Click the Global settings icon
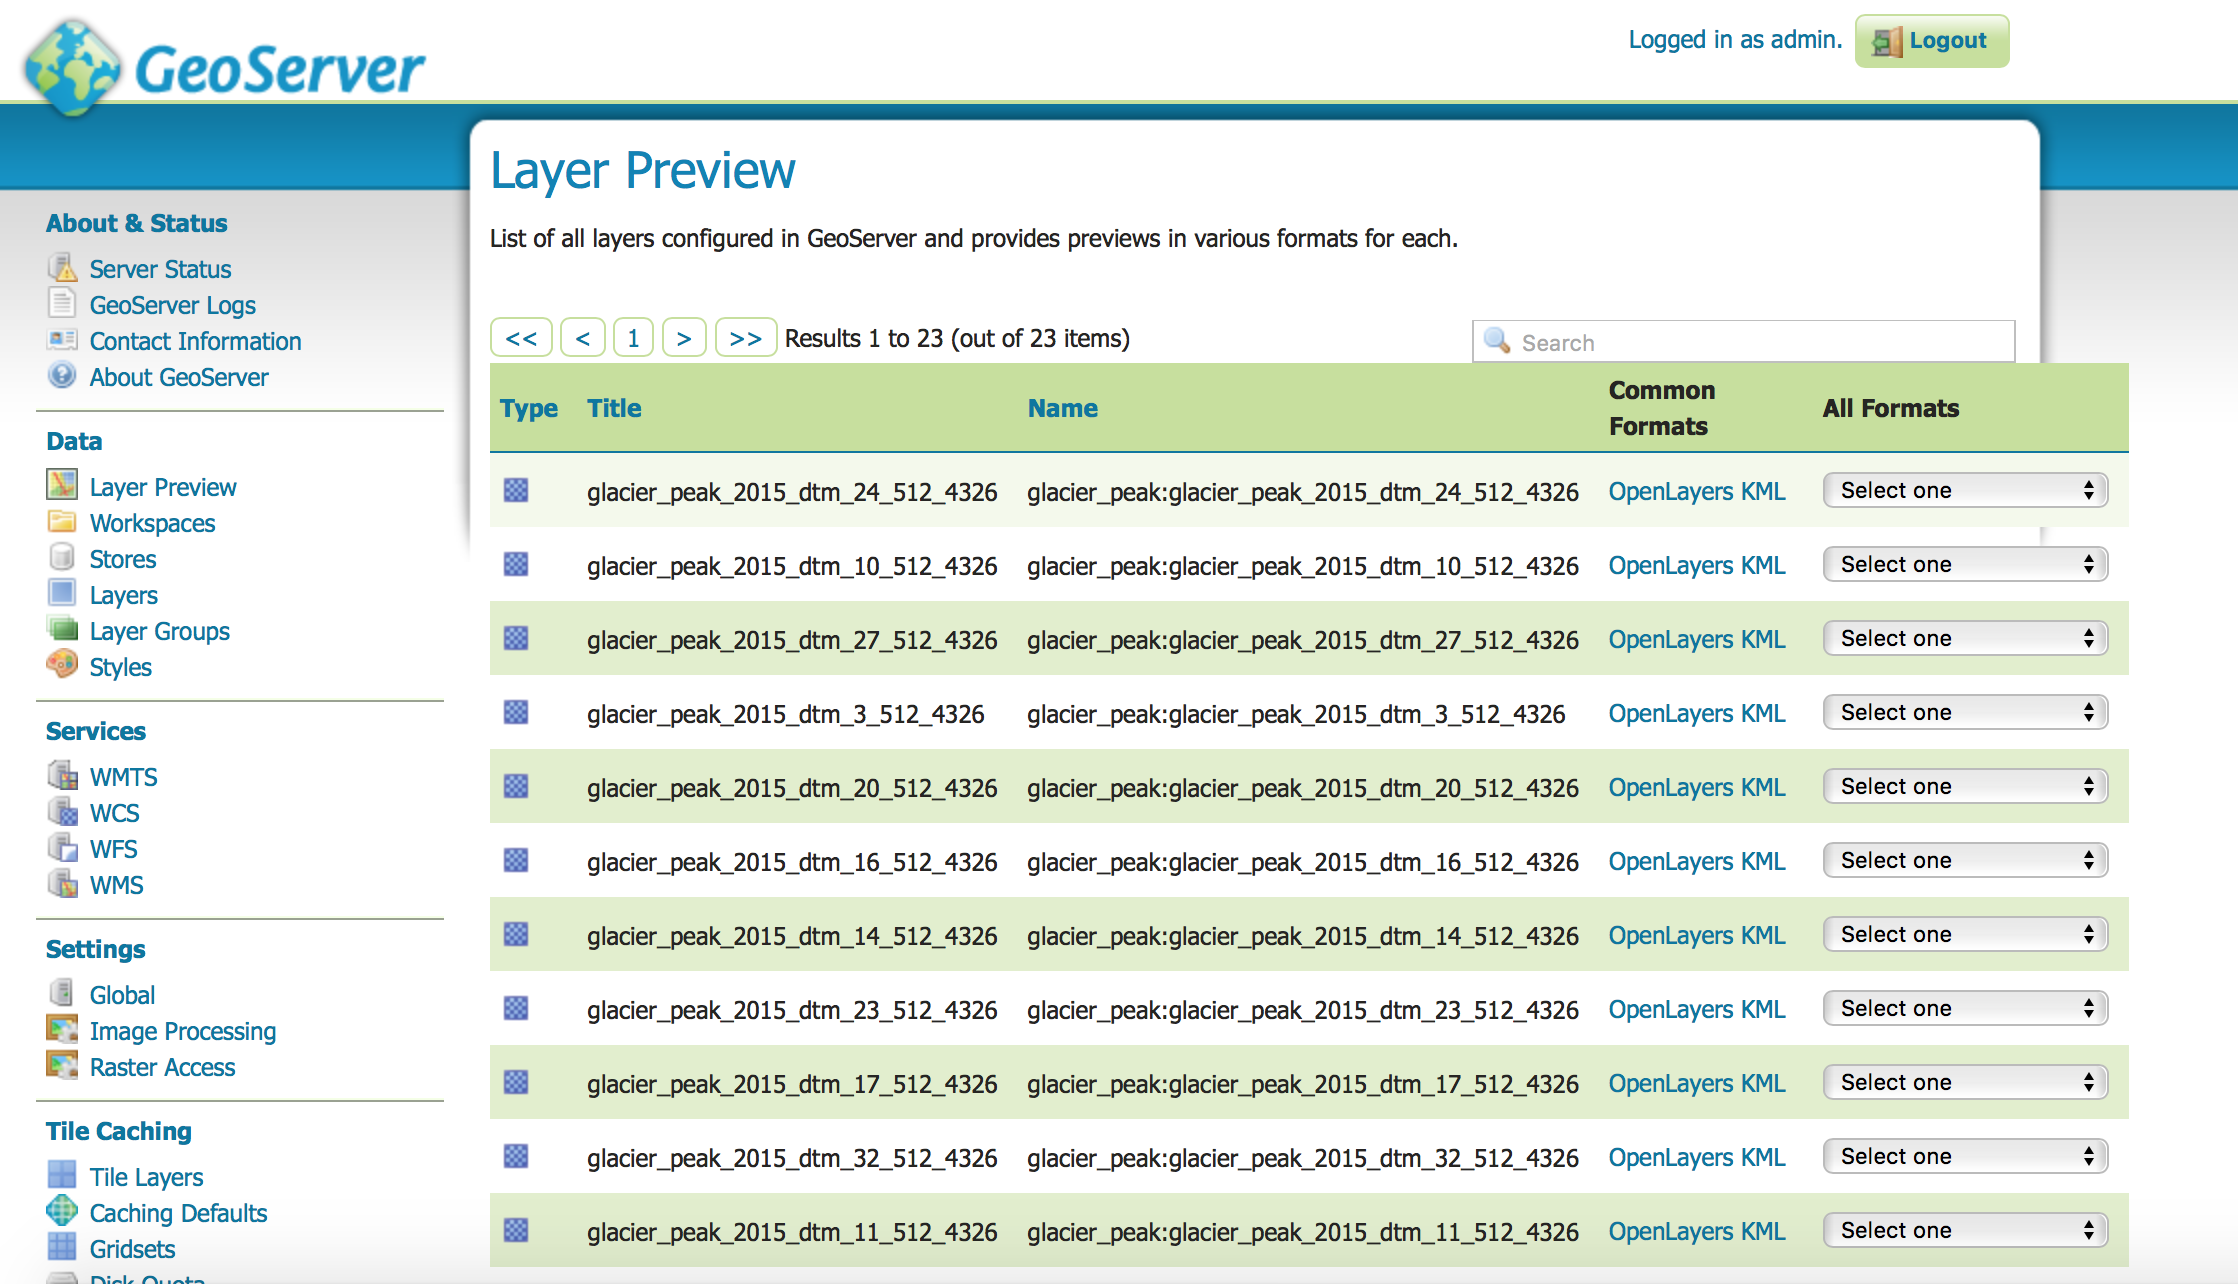The width and height of the screenshot is (2238, 1284). pos(62,992)
